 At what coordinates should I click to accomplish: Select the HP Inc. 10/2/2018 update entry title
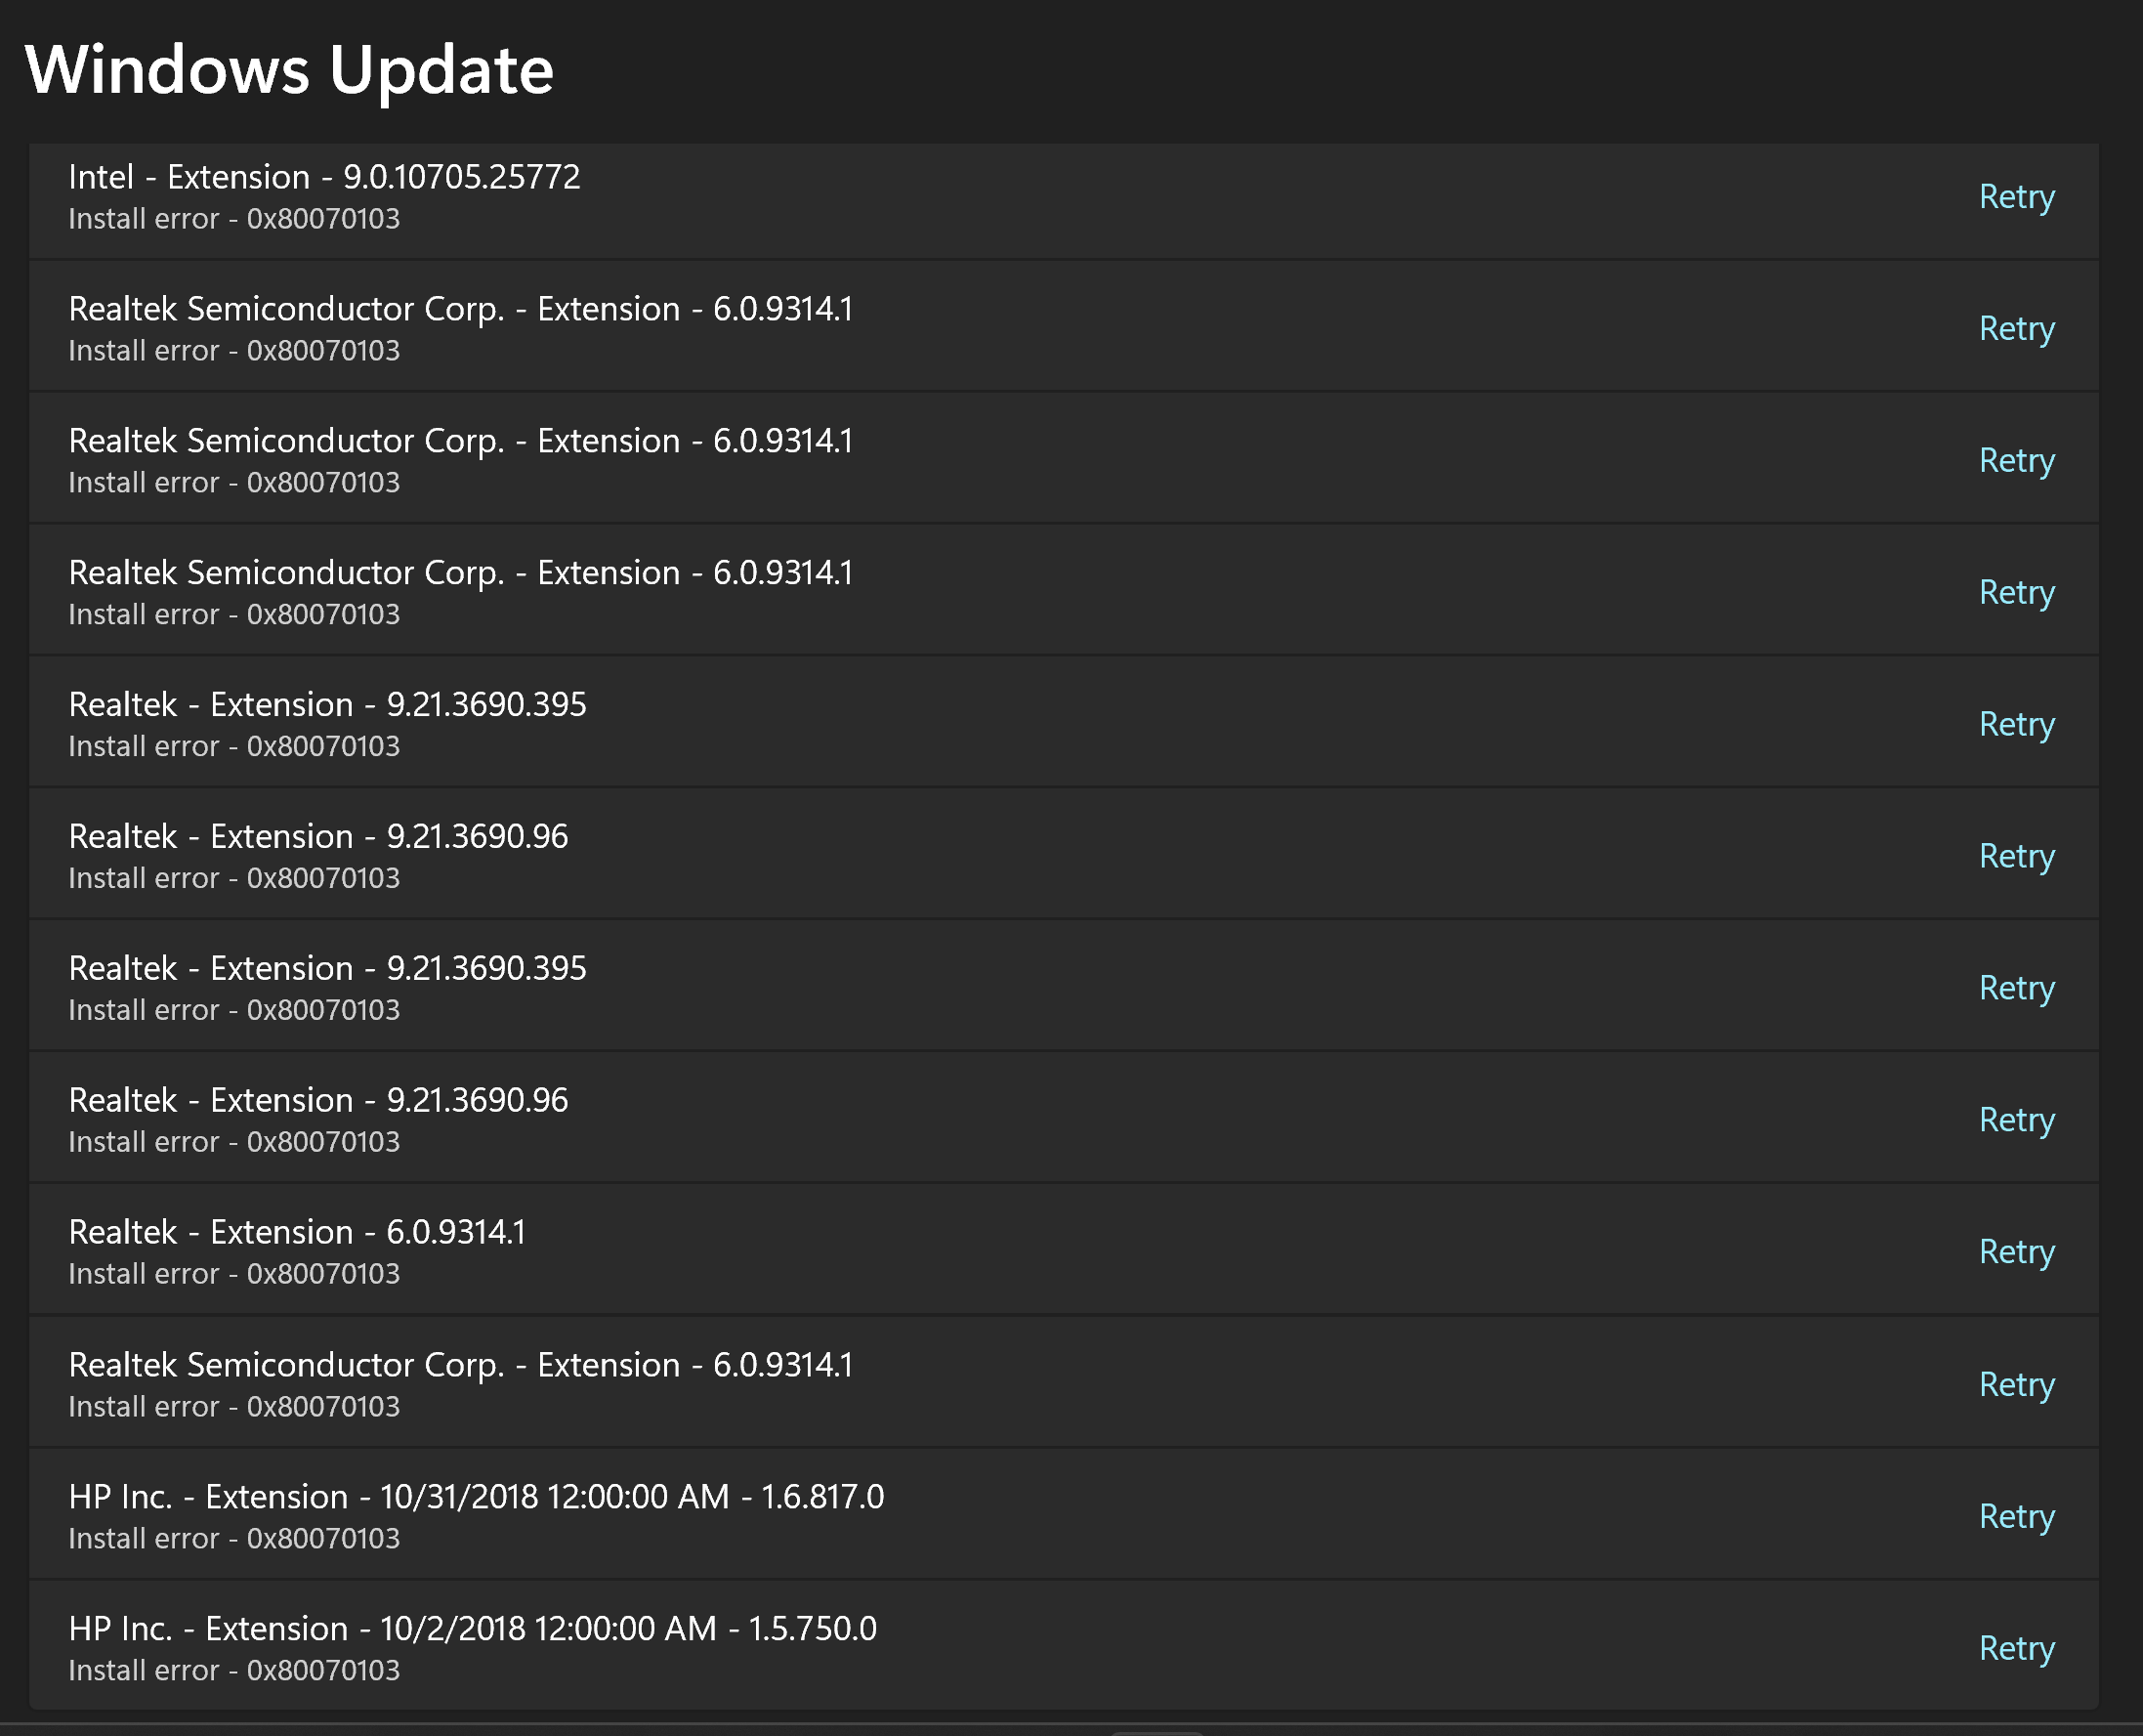pyautogui.click(x=472, y=1629)
